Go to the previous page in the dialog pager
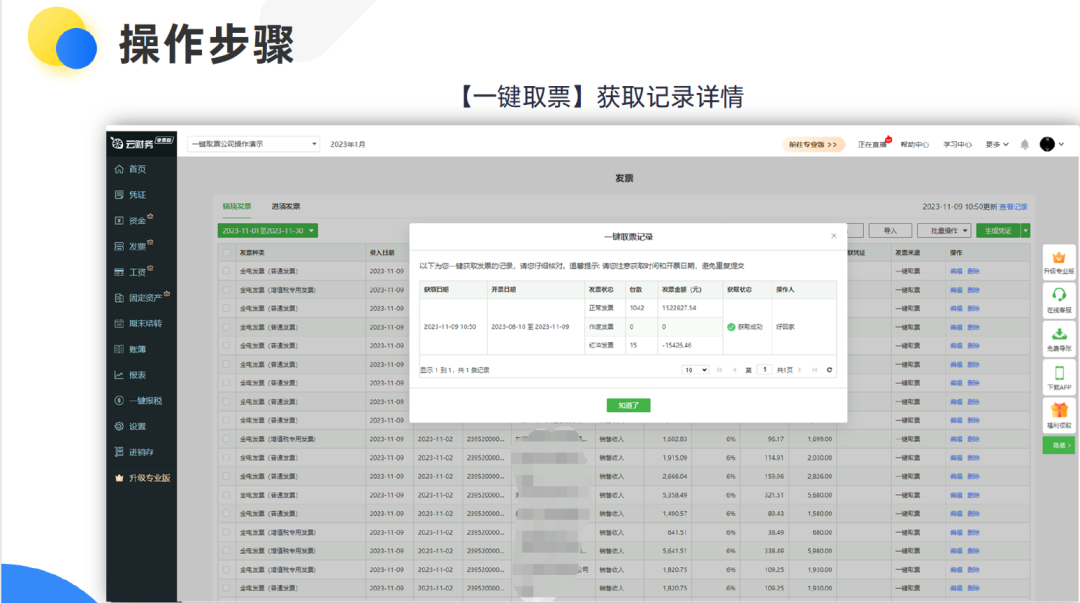This screenshot has height=603, width=1080. click(x=734, y=370)
